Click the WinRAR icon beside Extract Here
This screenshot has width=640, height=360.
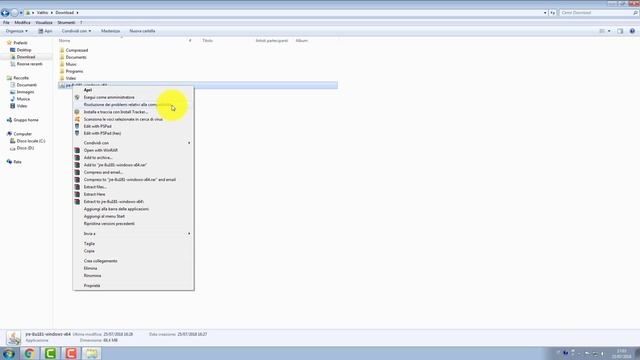(77, 194)
